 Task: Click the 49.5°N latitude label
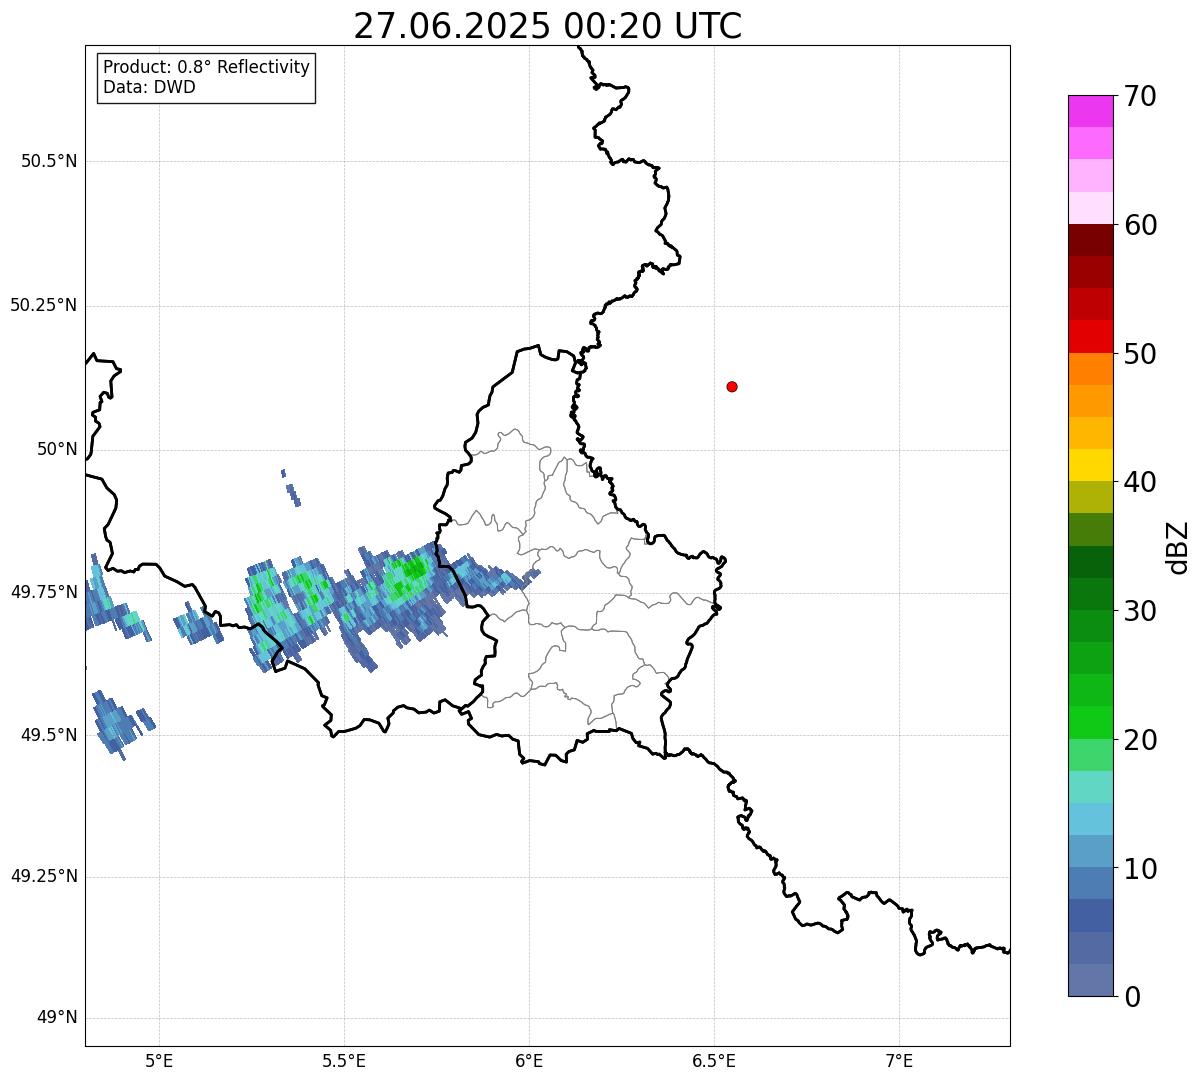point(49,735)
